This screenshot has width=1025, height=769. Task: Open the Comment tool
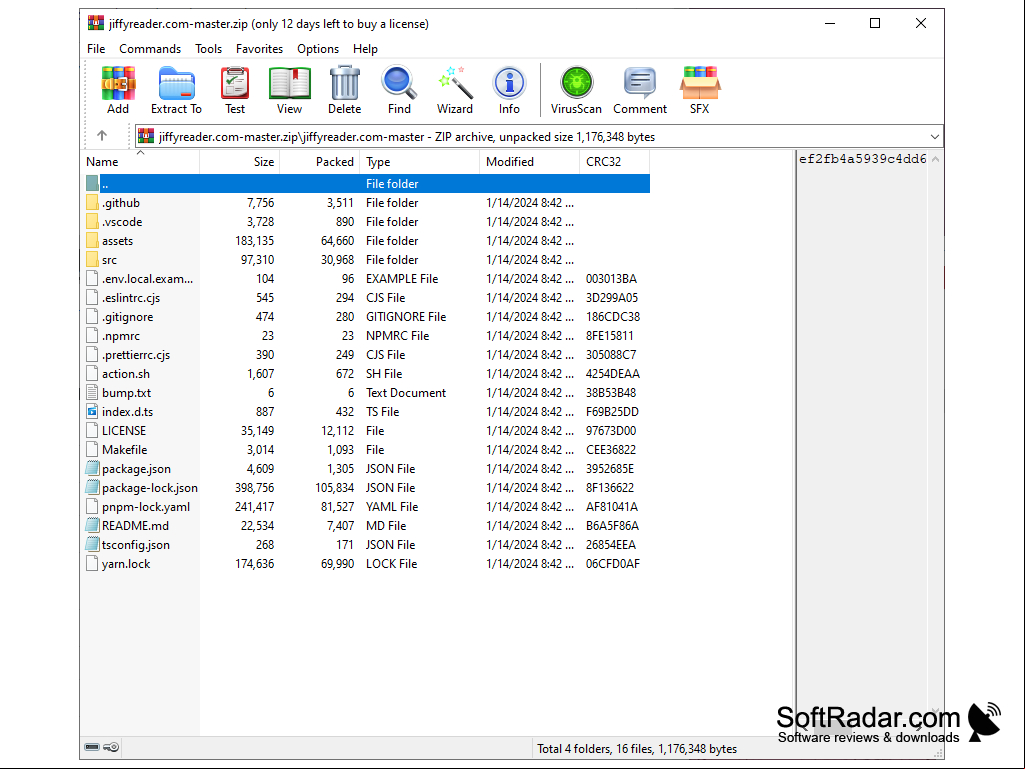coord(640,90)
